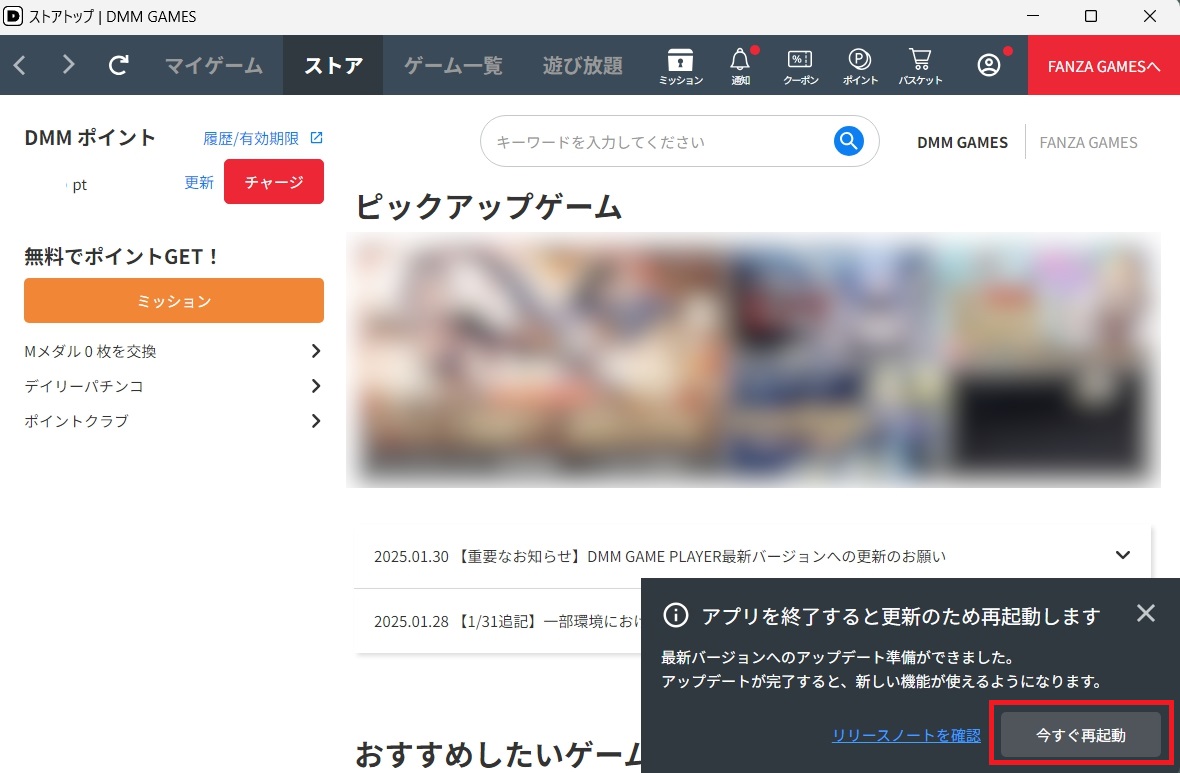
Task: Click the ポイントクラブ text
Action: click(76, 421)
